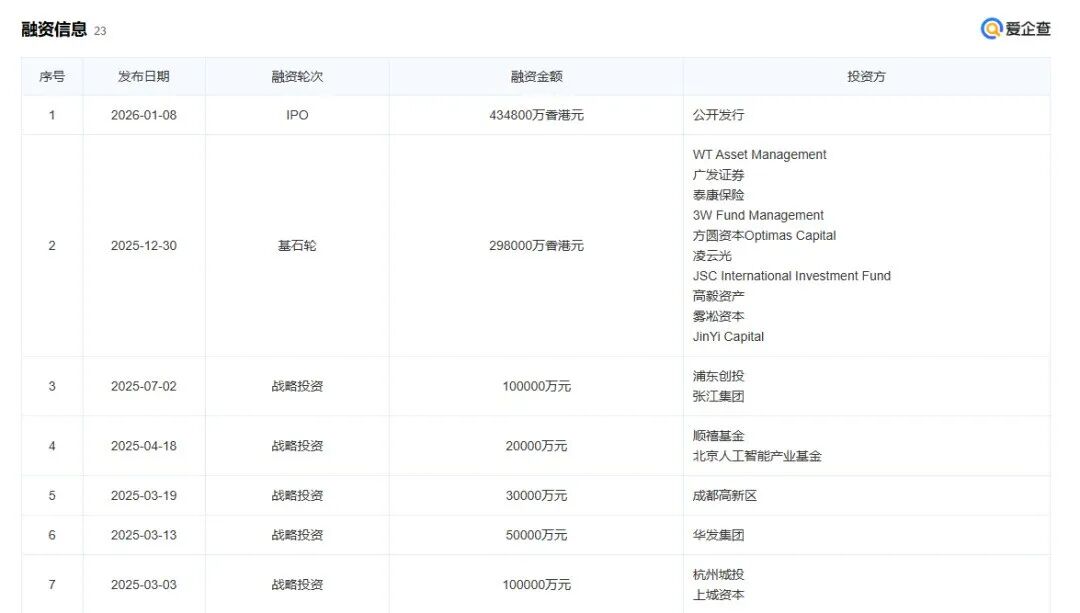Image resolution: width=1080 pixels, height=613 pixels.
Task: Click the amount 434800万香港元
Action: pos(537,115)
